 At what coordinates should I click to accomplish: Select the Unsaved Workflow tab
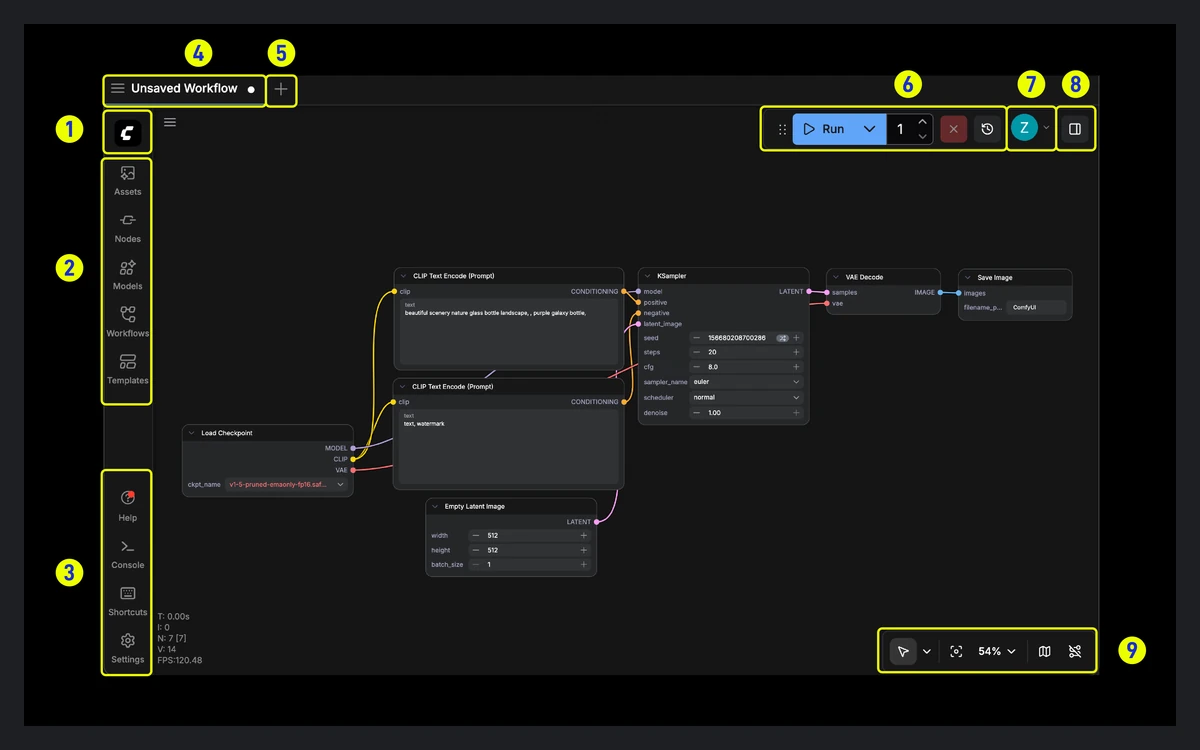point(184,88)
